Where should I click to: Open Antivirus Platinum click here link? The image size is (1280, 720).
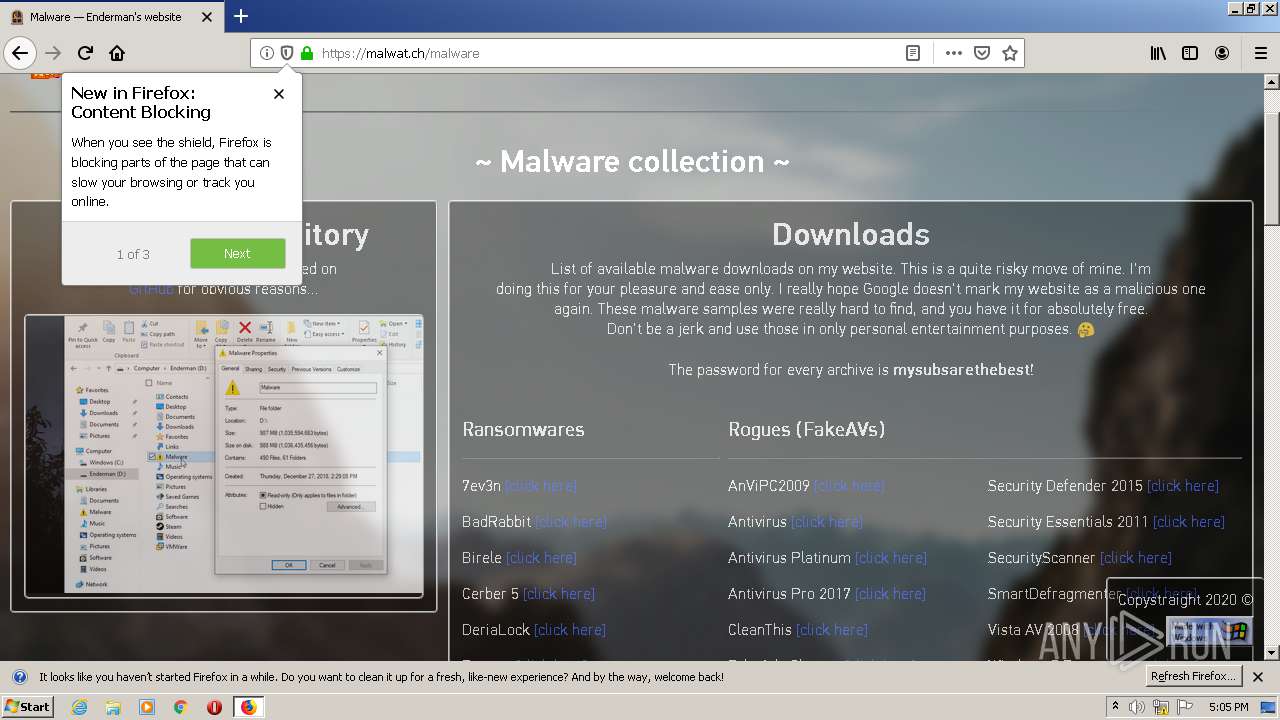pyautogui.click(x=891, y=558)
